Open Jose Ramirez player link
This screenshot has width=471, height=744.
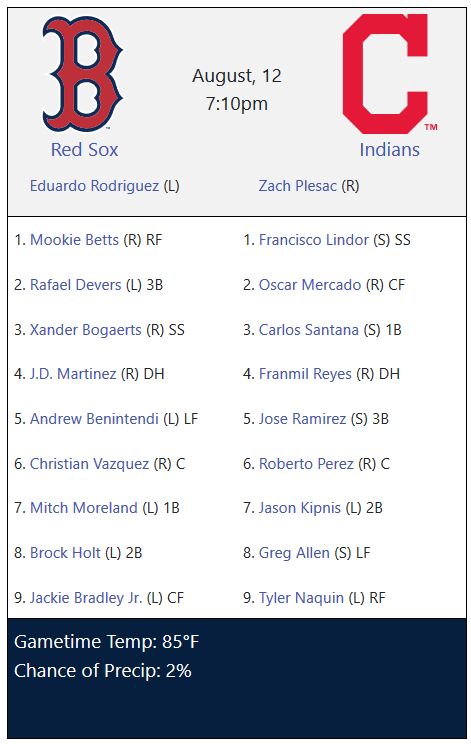tap(303, 419)
